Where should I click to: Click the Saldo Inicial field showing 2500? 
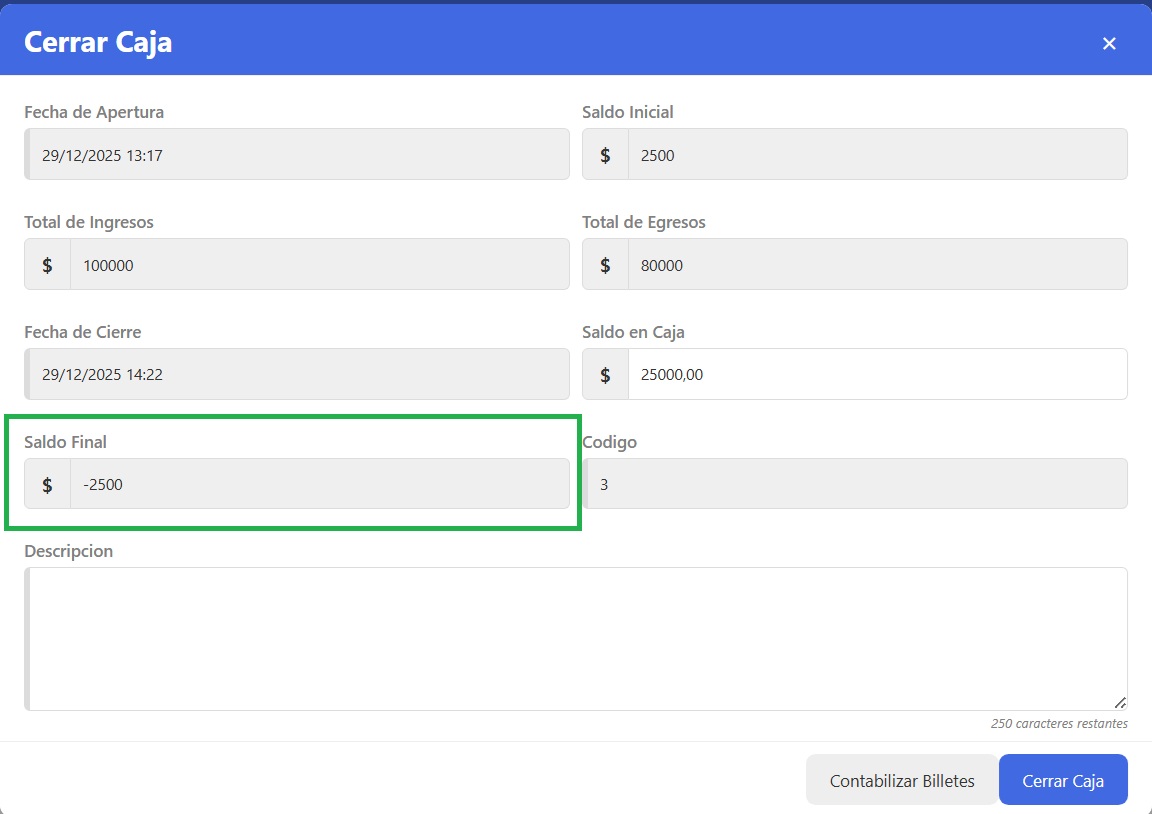point(877,155)
